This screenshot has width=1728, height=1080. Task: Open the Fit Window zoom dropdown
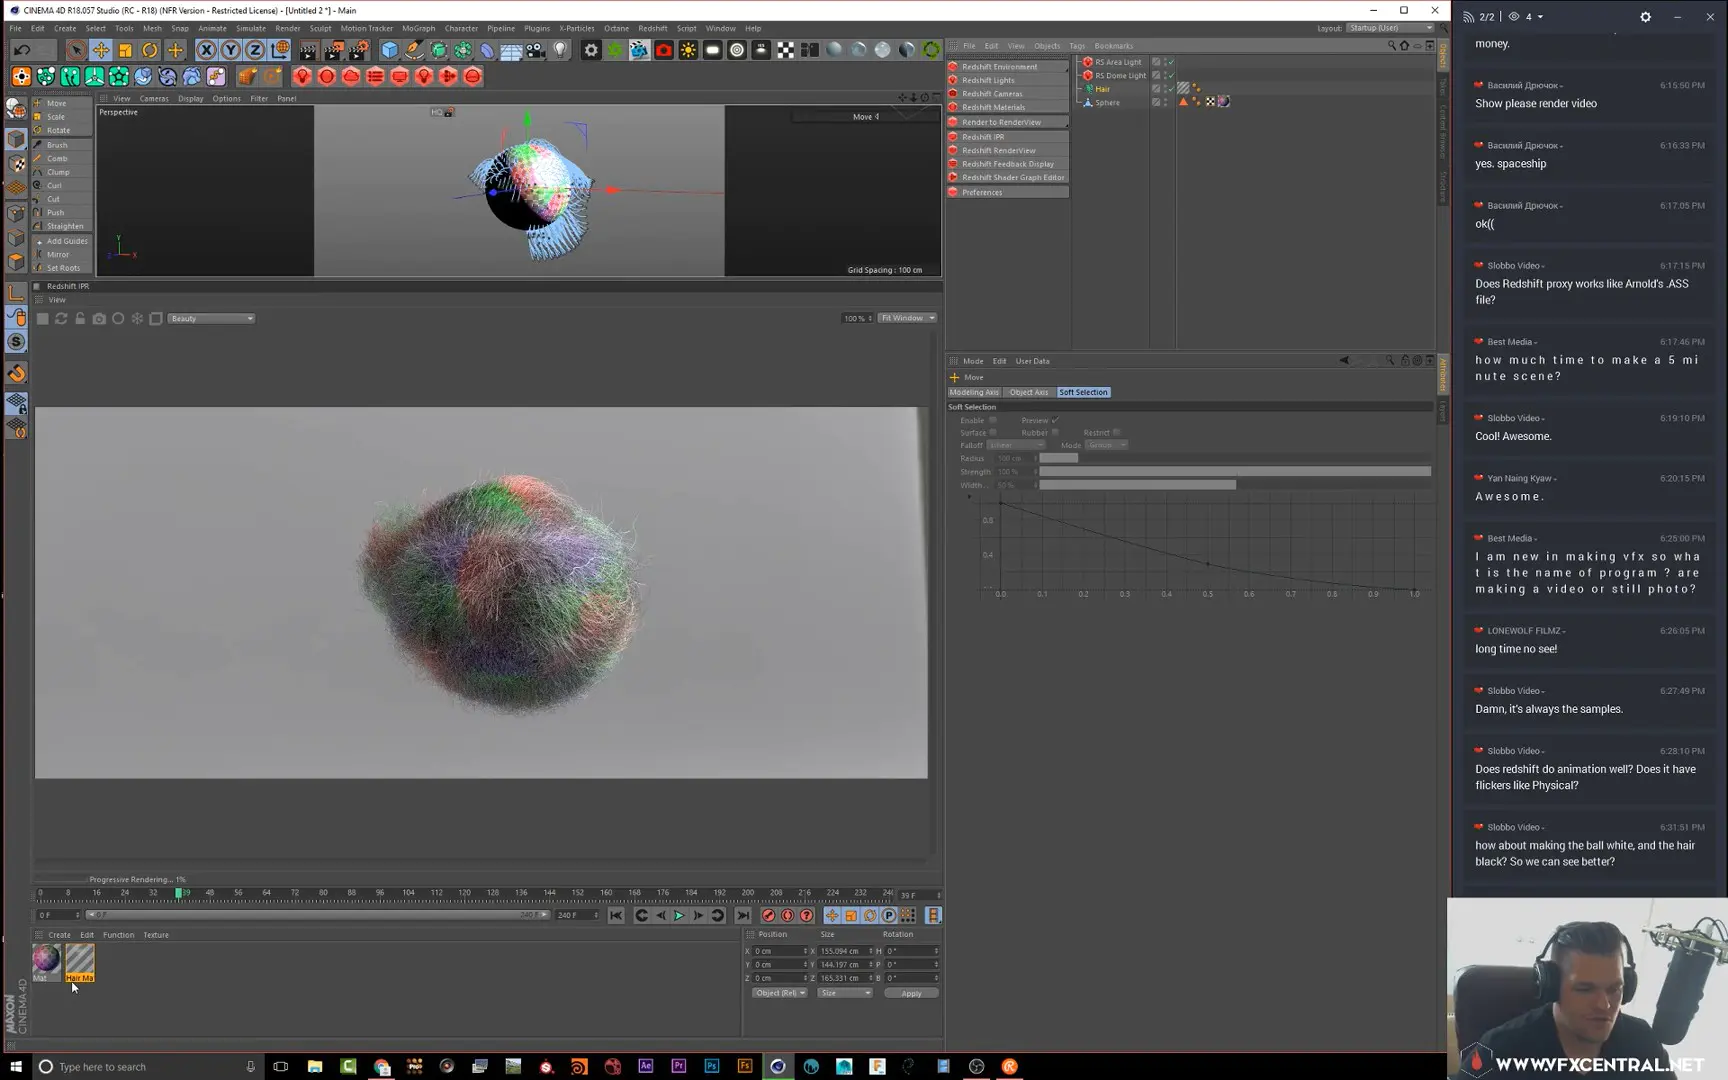[x=907, y=318]
